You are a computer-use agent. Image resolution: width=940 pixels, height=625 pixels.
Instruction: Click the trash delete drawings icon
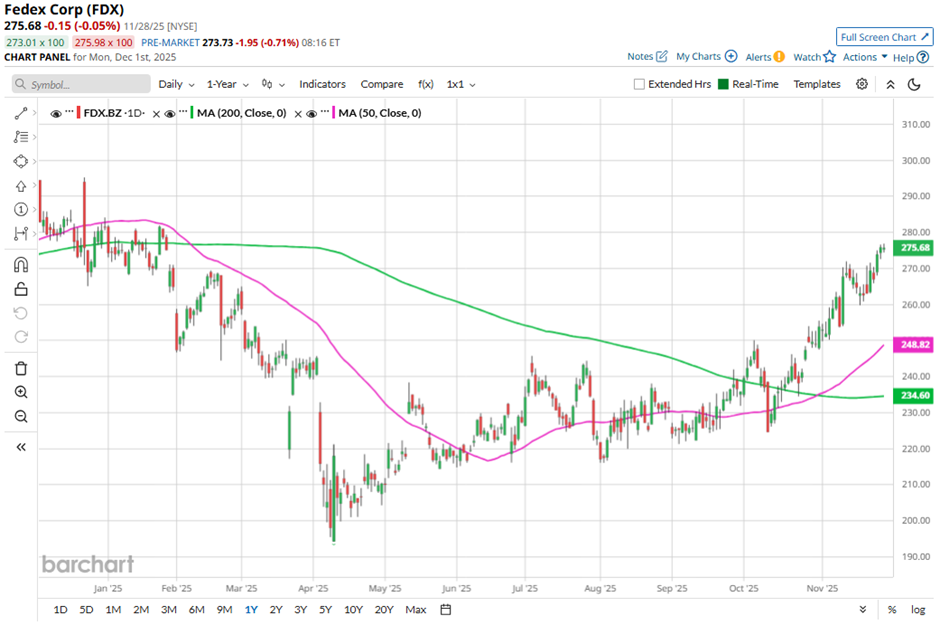point(21,368)
